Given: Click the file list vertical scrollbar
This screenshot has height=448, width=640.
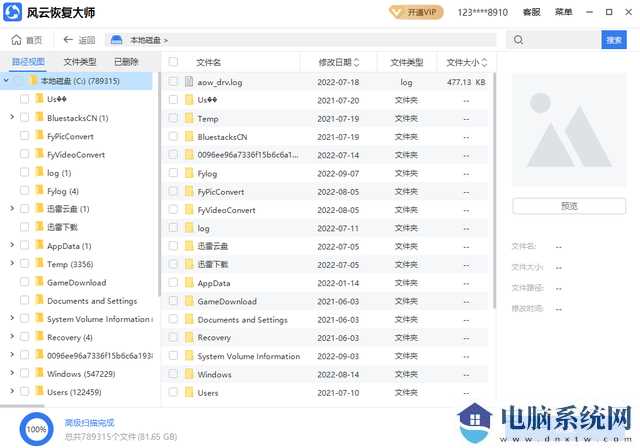Looking at the screenshot, I should coord(494,190).
